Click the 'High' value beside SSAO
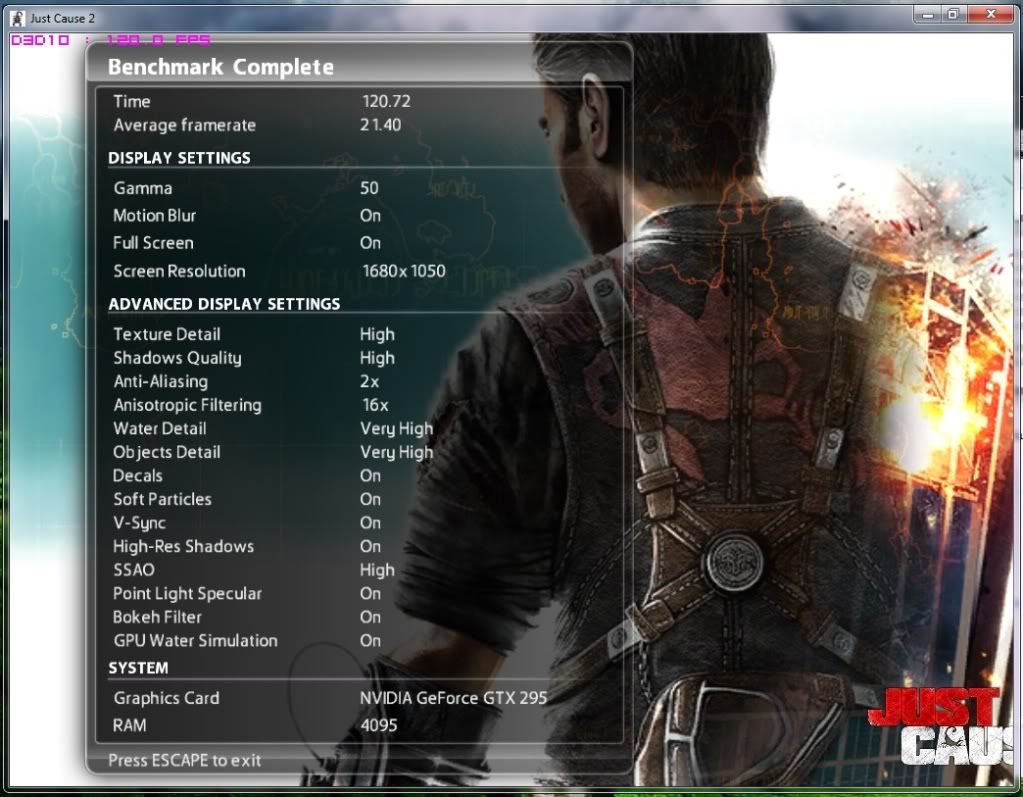The image size is (1023, 797). pos(377,569)
